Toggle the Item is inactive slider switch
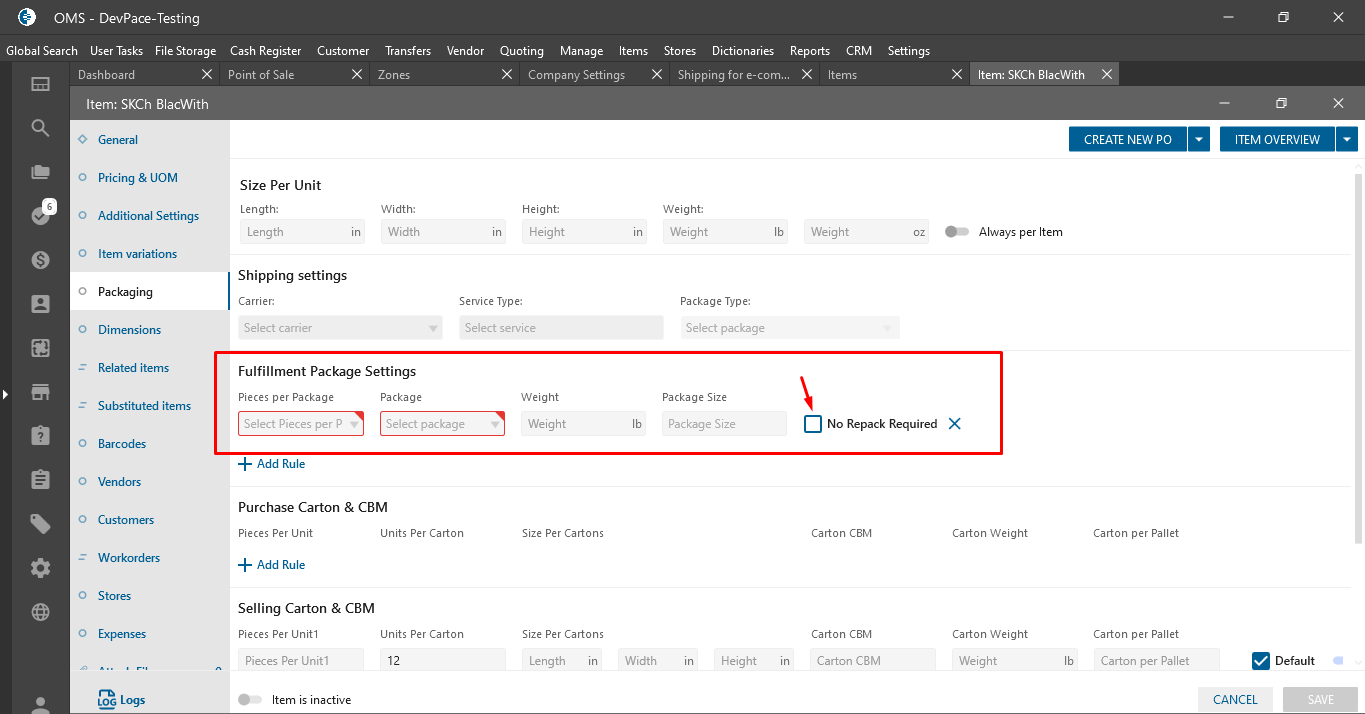 [250, 700]
